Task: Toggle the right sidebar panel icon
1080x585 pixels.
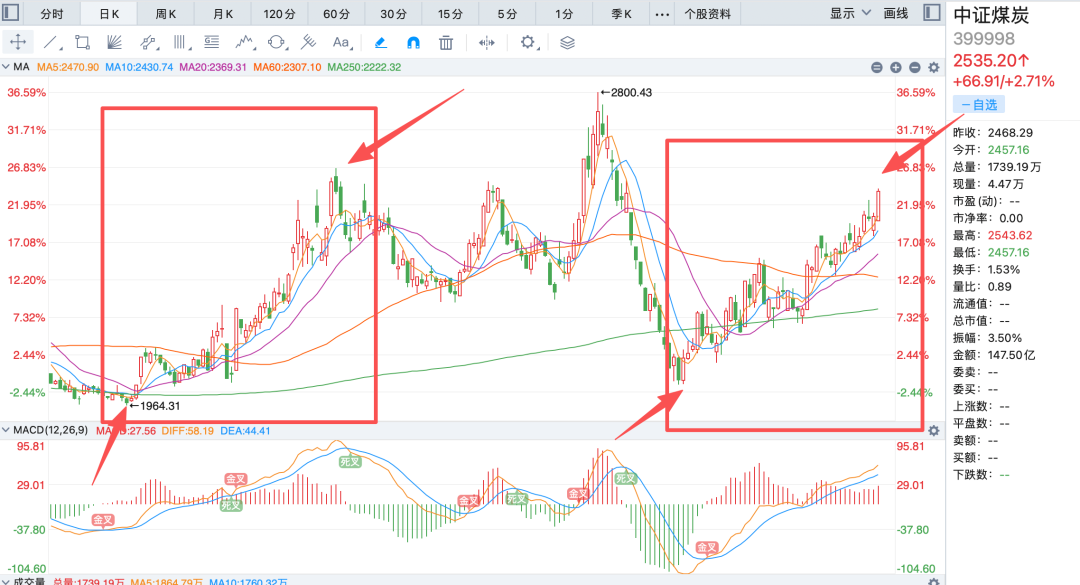Action: (932, 13)
